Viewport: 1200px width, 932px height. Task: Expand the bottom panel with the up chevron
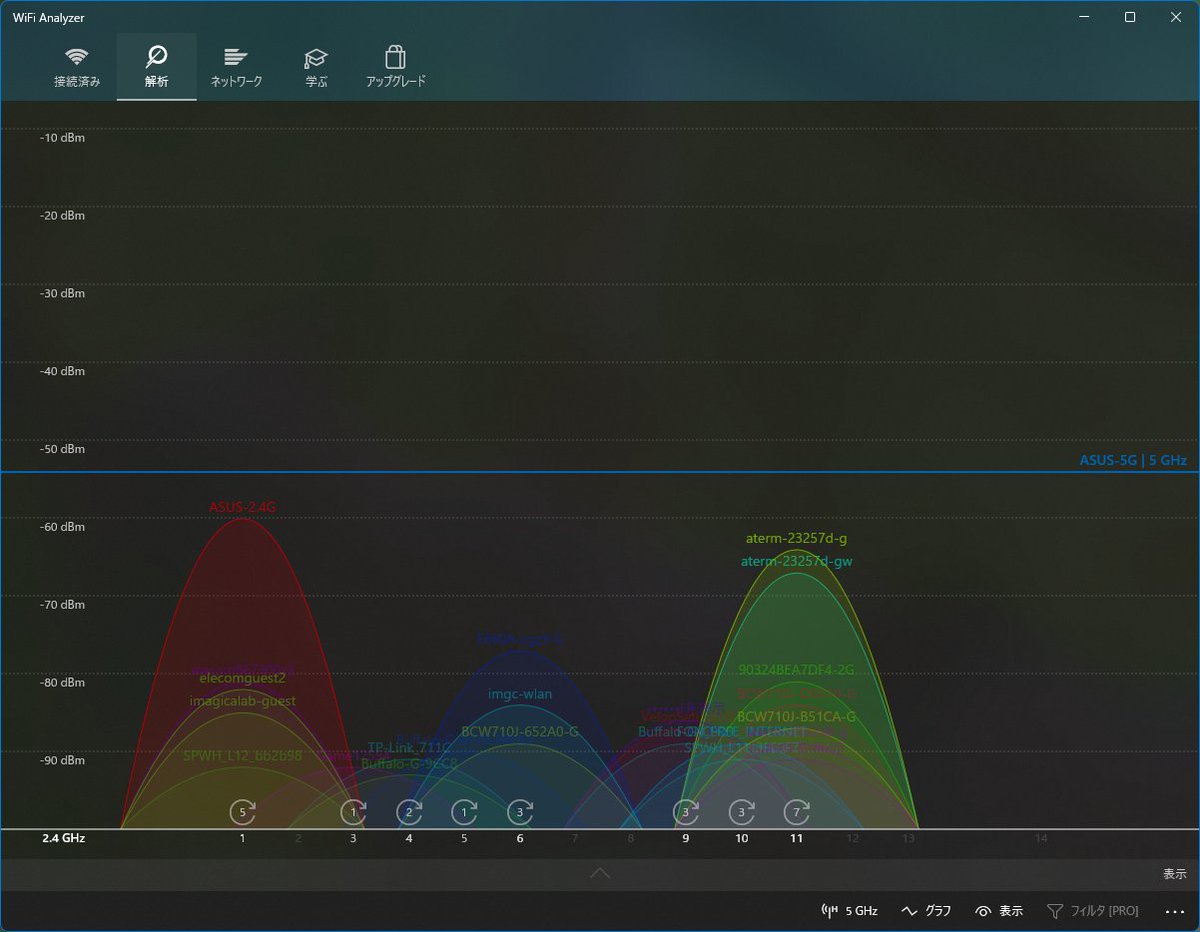click(600, 873)
